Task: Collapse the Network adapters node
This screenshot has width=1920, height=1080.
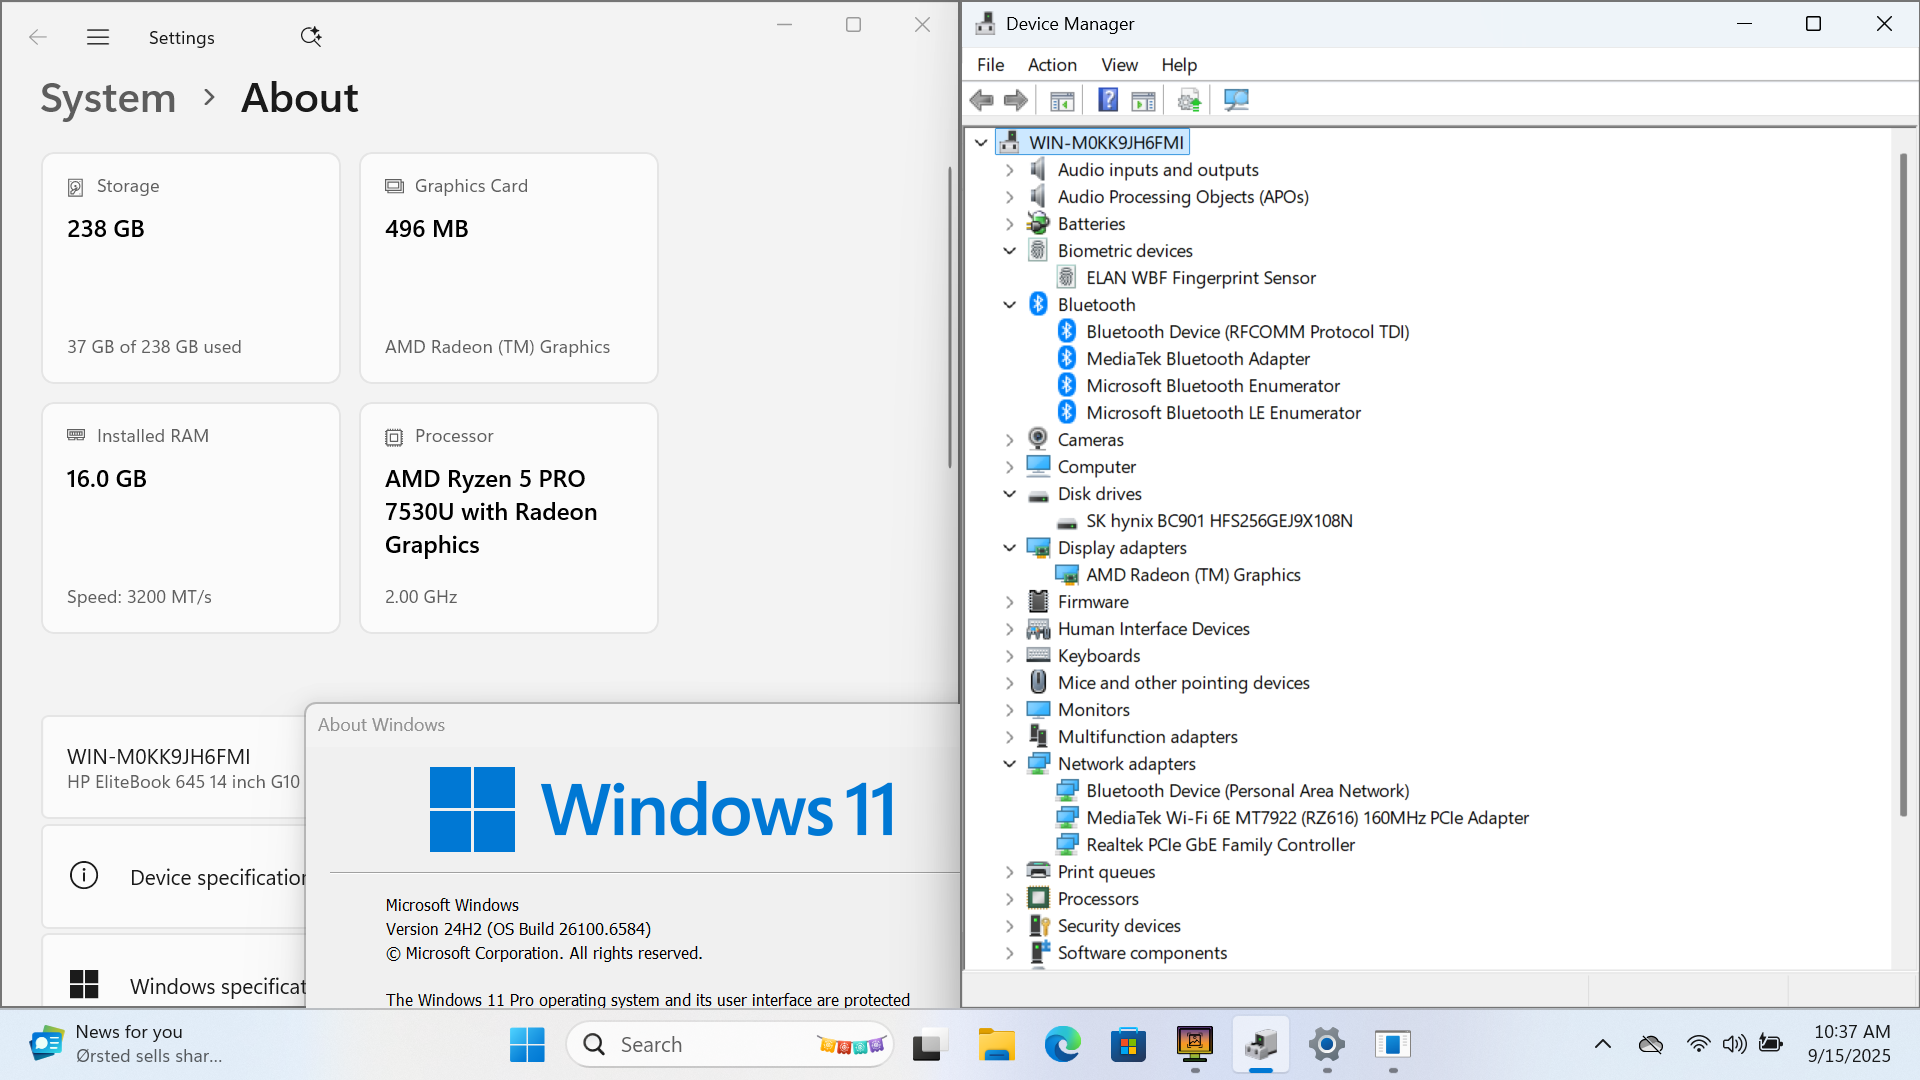Action: click(1009, 764)
